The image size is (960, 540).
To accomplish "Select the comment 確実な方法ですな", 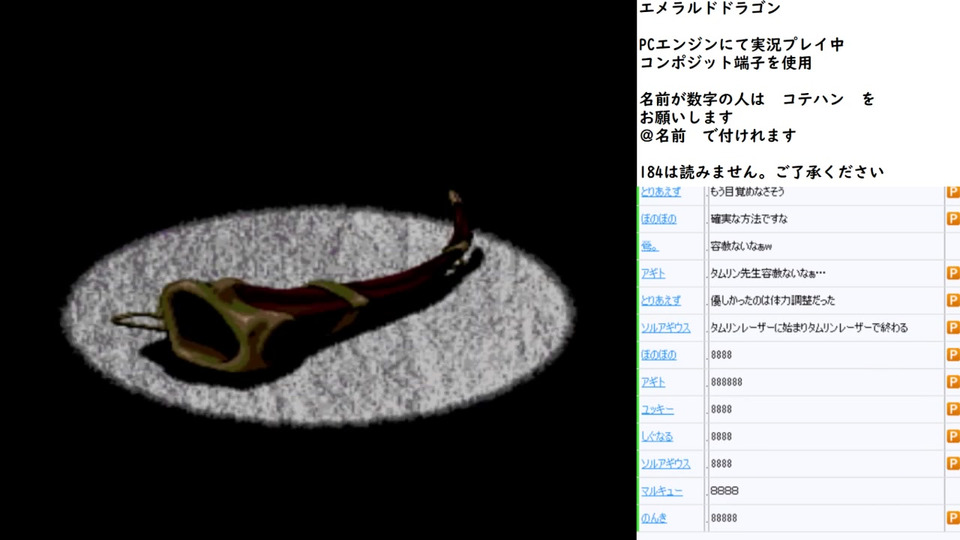I will coord(748,219).
